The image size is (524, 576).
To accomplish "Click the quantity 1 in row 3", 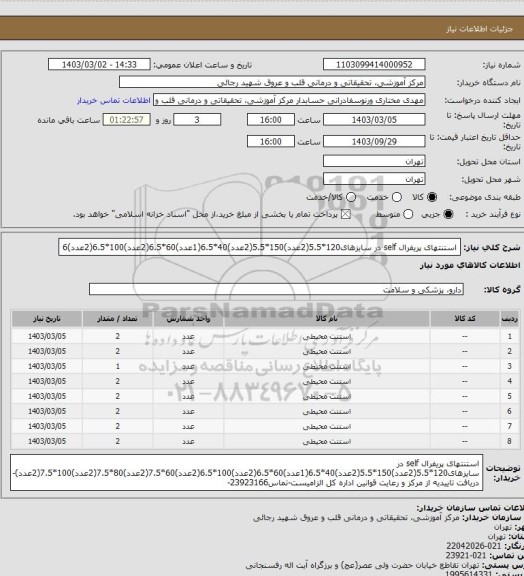I will (118, 366).
